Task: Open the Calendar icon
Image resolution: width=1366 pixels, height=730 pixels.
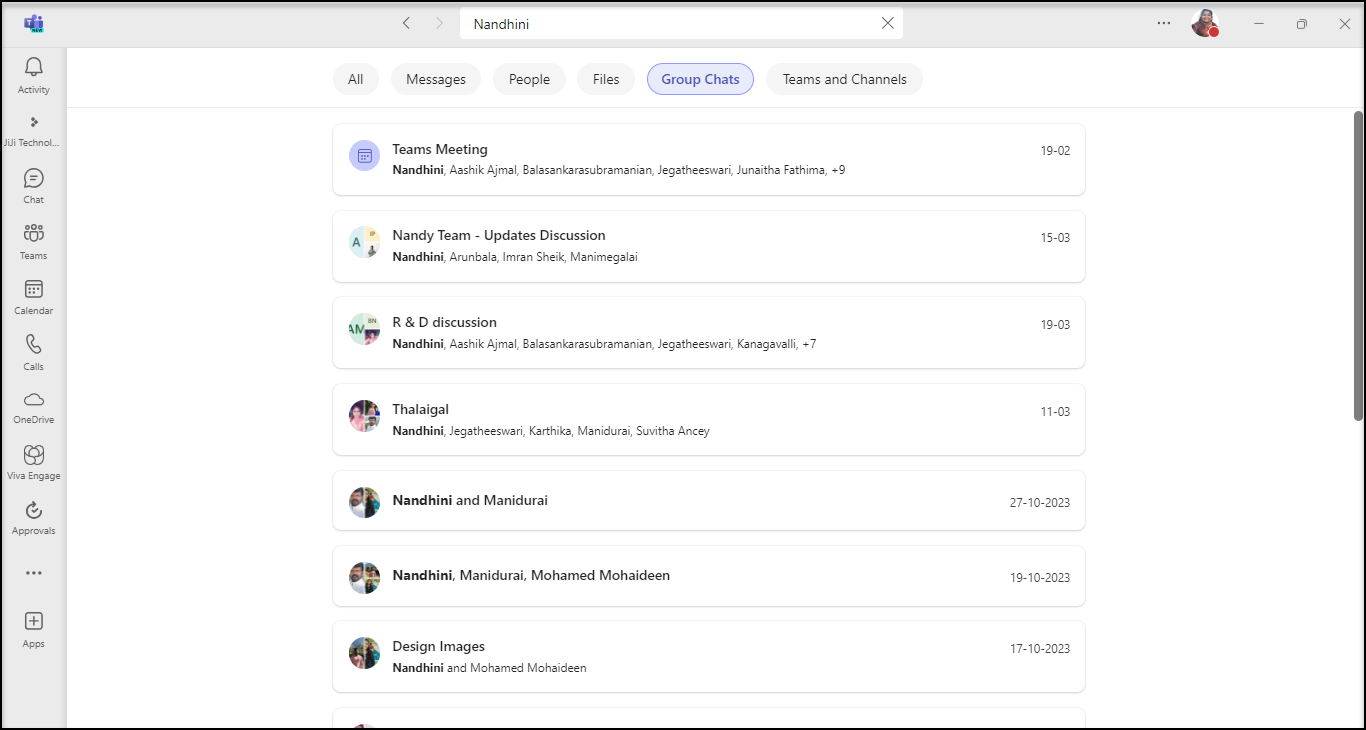Action: pyautogui.click(x=33, y=290)
